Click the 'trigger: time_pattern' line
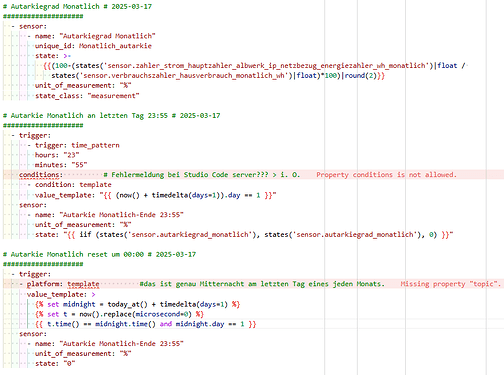Image resolution: width=504 pixels, height=375 pixels. (x=77, y=145)
